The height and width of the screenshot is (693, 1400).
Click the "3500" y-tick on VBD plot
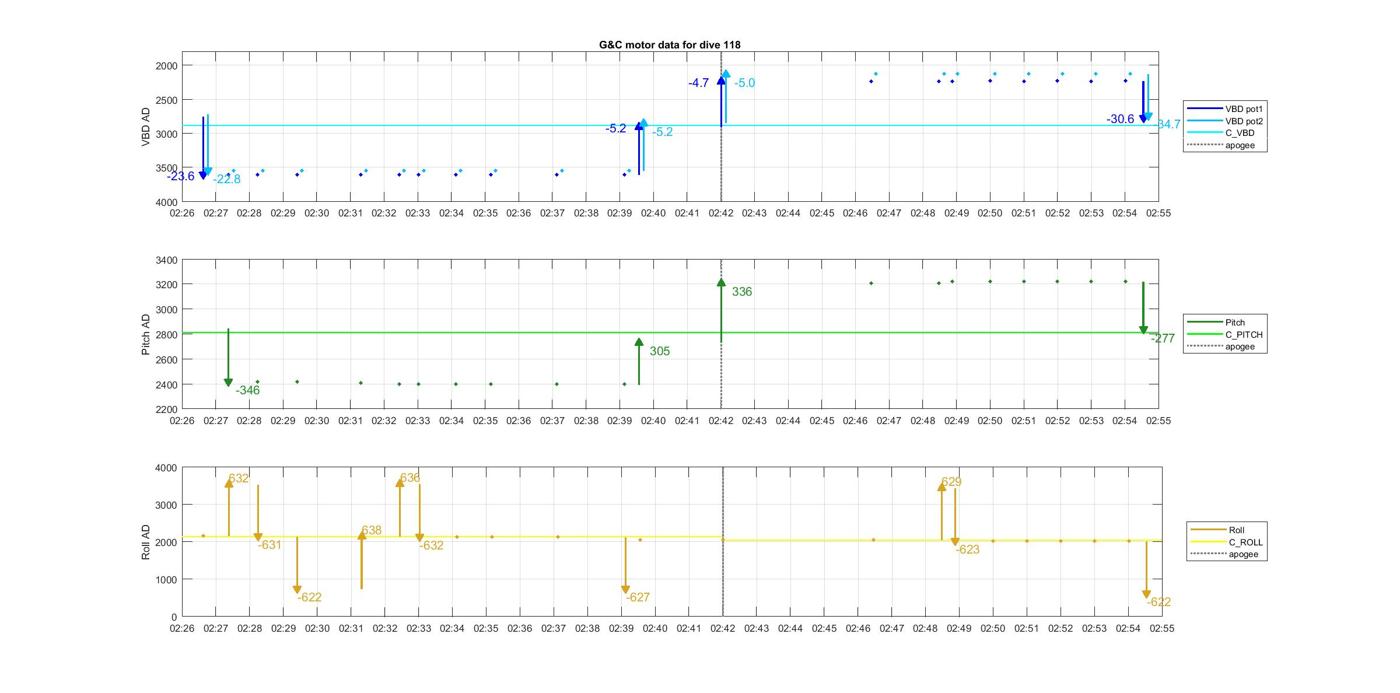tap(166, 168)
